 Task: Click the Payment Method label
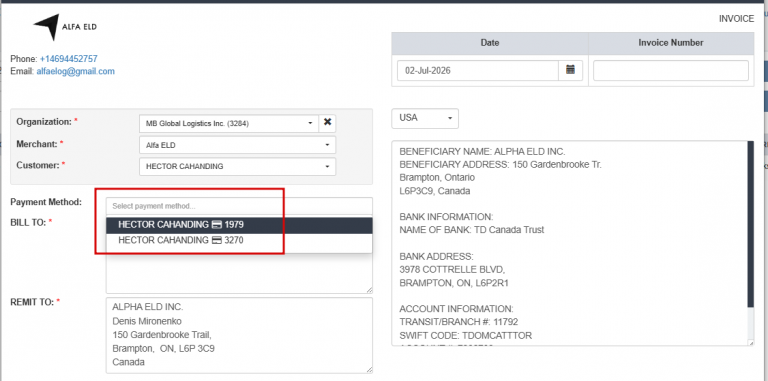pos(46,202)
